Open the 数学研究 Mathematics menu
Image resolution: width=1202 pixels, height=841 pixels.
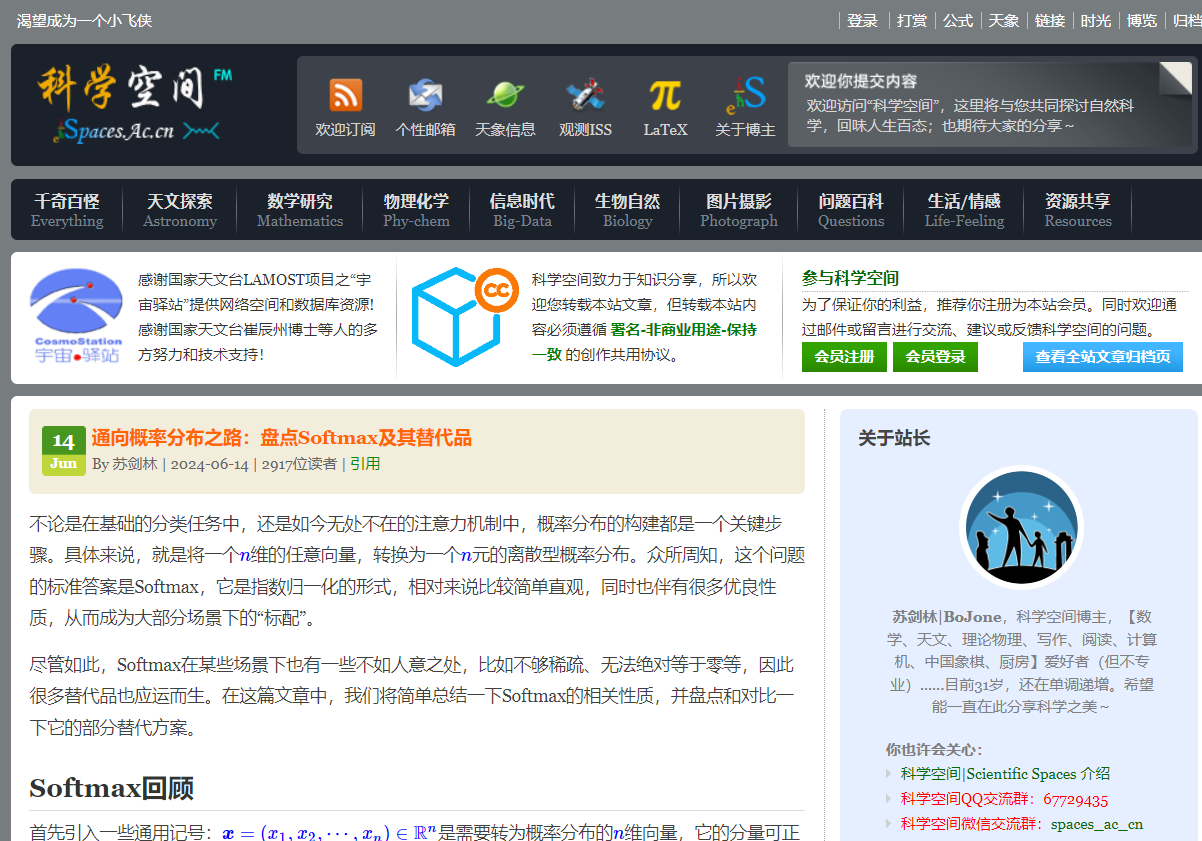(x=300, y=210)
